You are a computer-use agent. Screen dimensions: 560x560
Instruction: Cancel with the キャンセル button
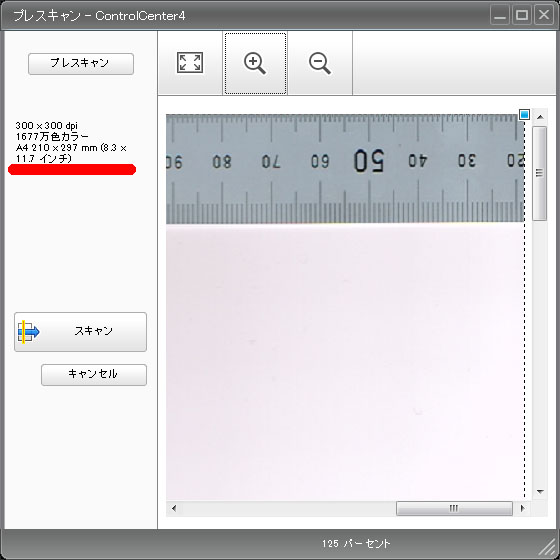pyautogui.click(x=94, y=375)
